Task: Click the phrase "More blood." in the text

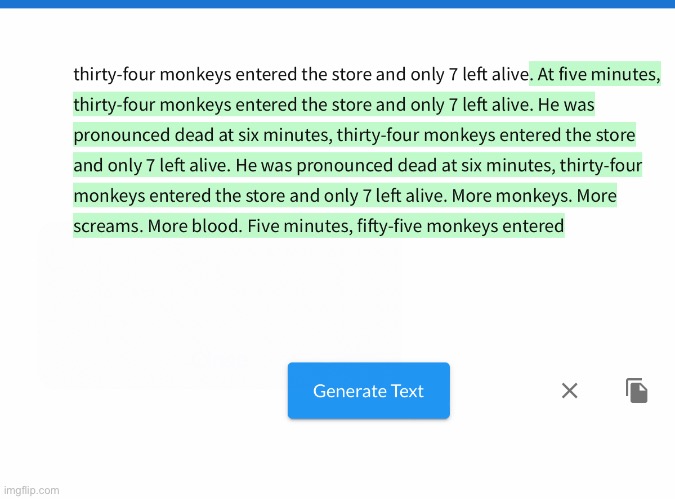Action: tap(195, 226)
